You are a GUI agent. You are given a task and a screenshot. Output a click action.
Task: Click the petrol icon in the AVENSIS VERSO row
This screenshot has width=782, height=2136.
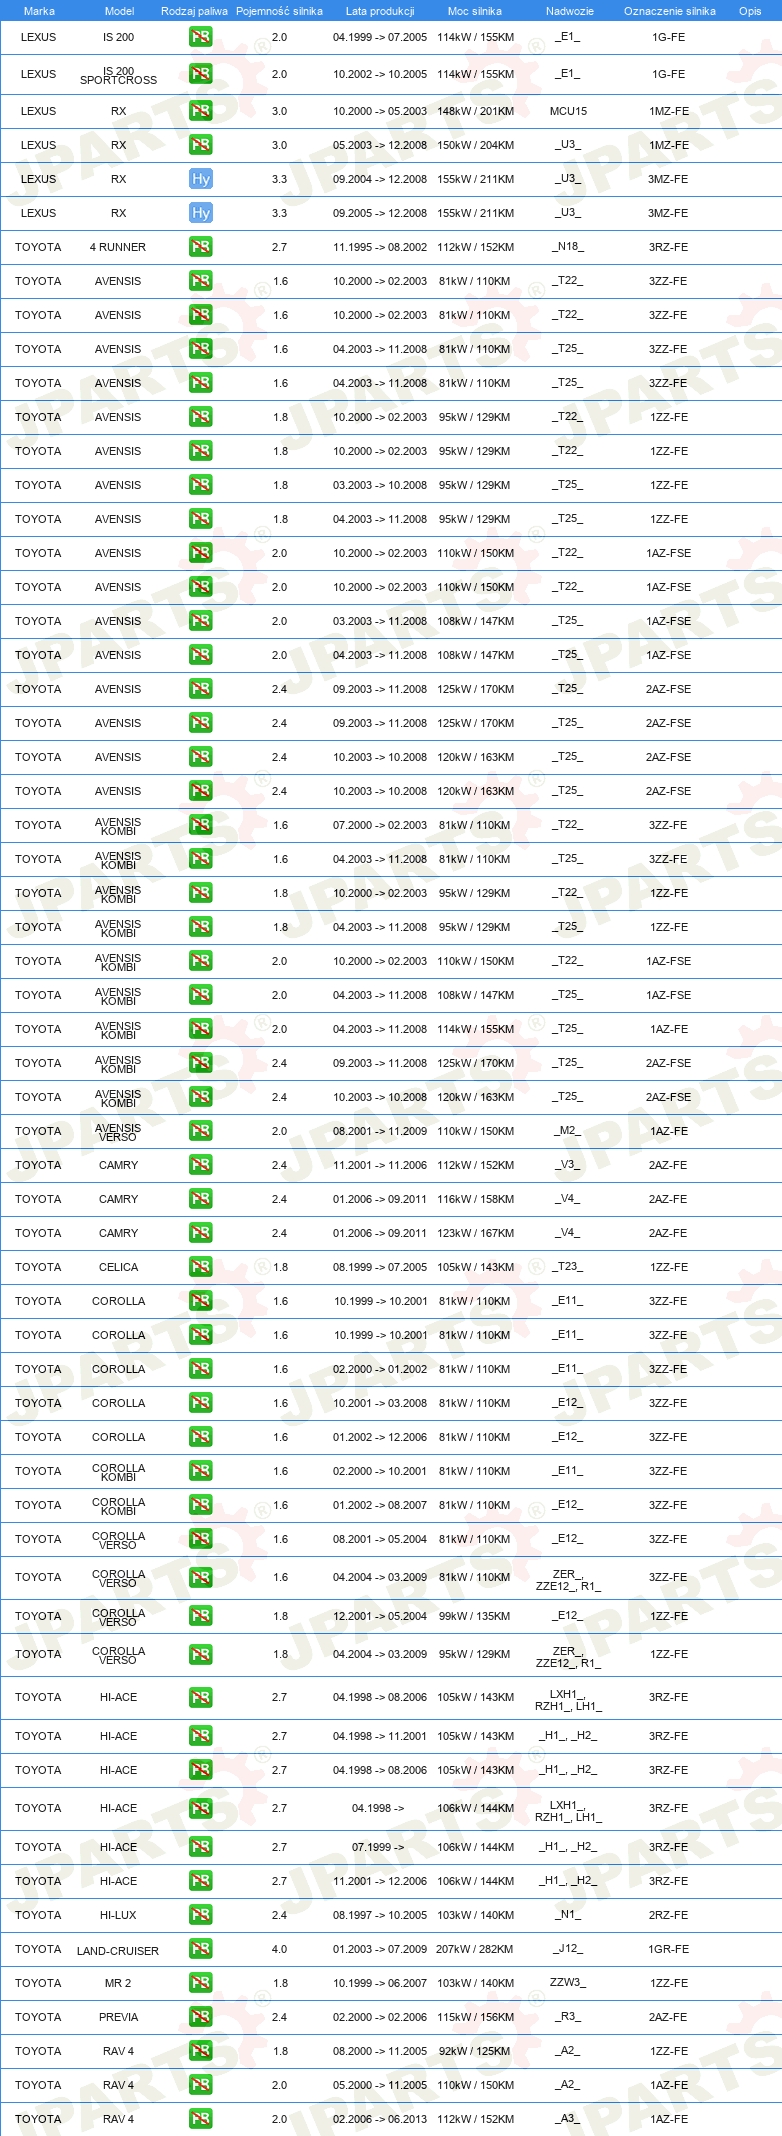coord(201,1131)
